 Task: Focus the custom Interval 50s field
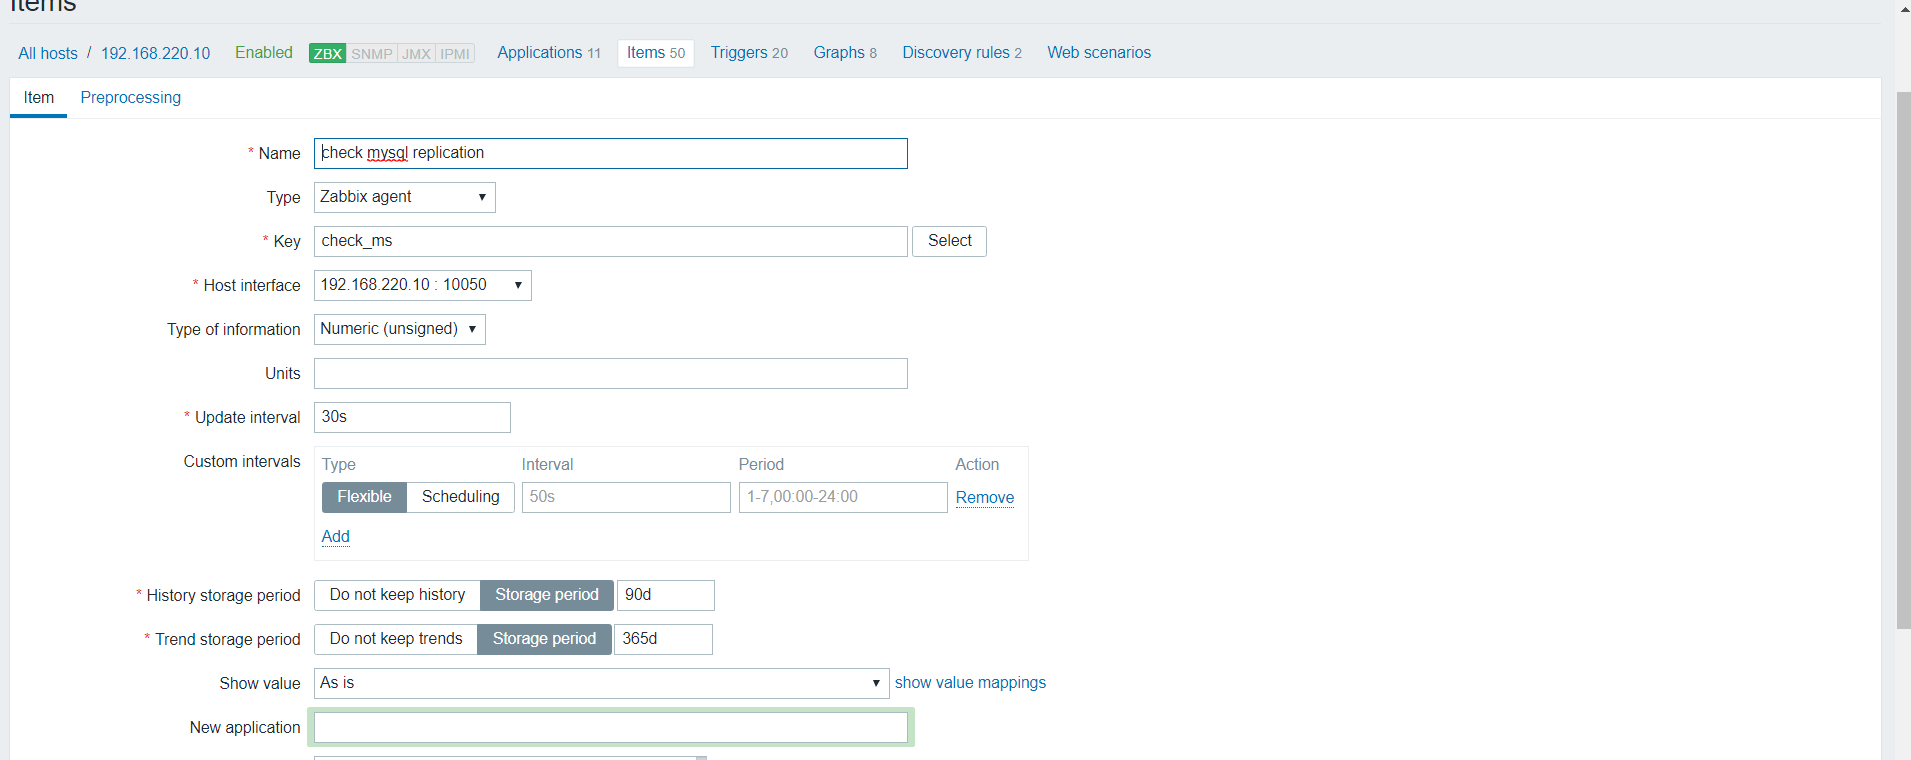point(626,497)
